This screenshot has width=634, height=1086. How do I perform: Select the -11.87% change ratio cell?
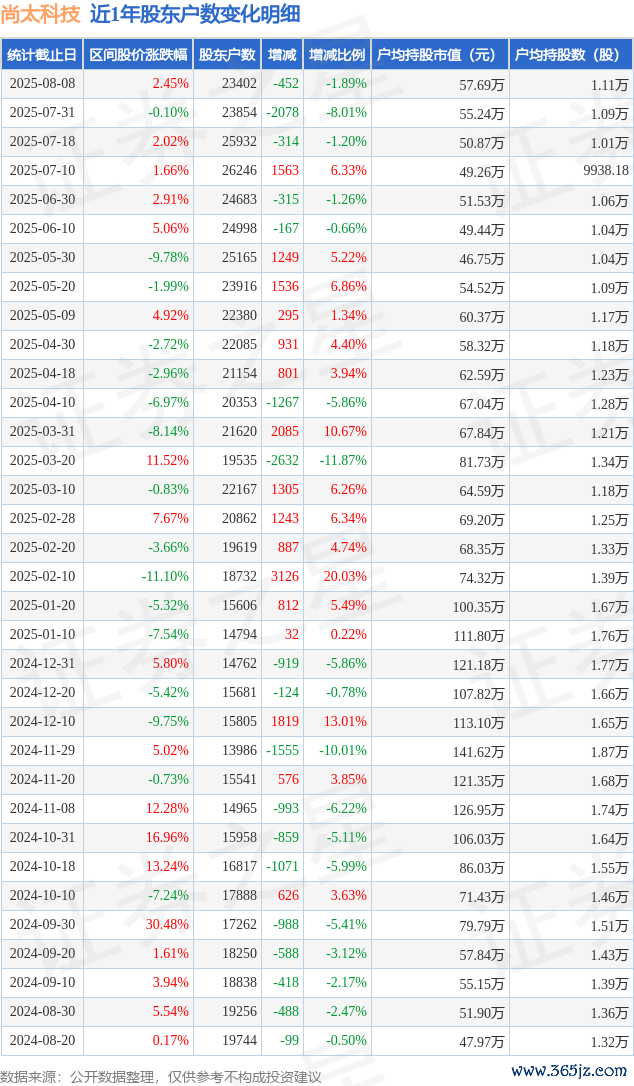(343, 461)
